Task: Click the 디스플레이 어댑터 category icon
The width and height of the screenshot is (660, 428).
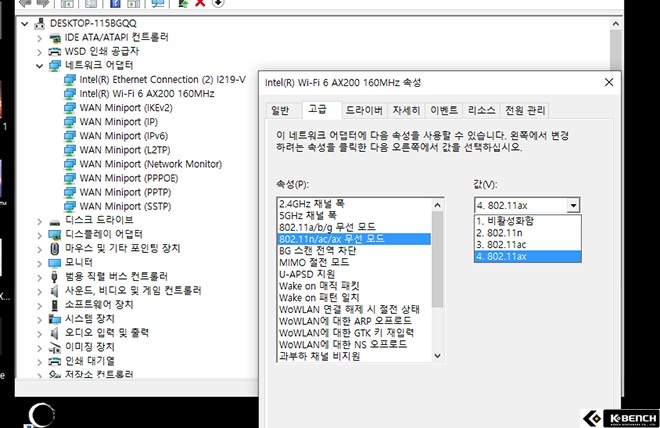Action: coord(55,235)
